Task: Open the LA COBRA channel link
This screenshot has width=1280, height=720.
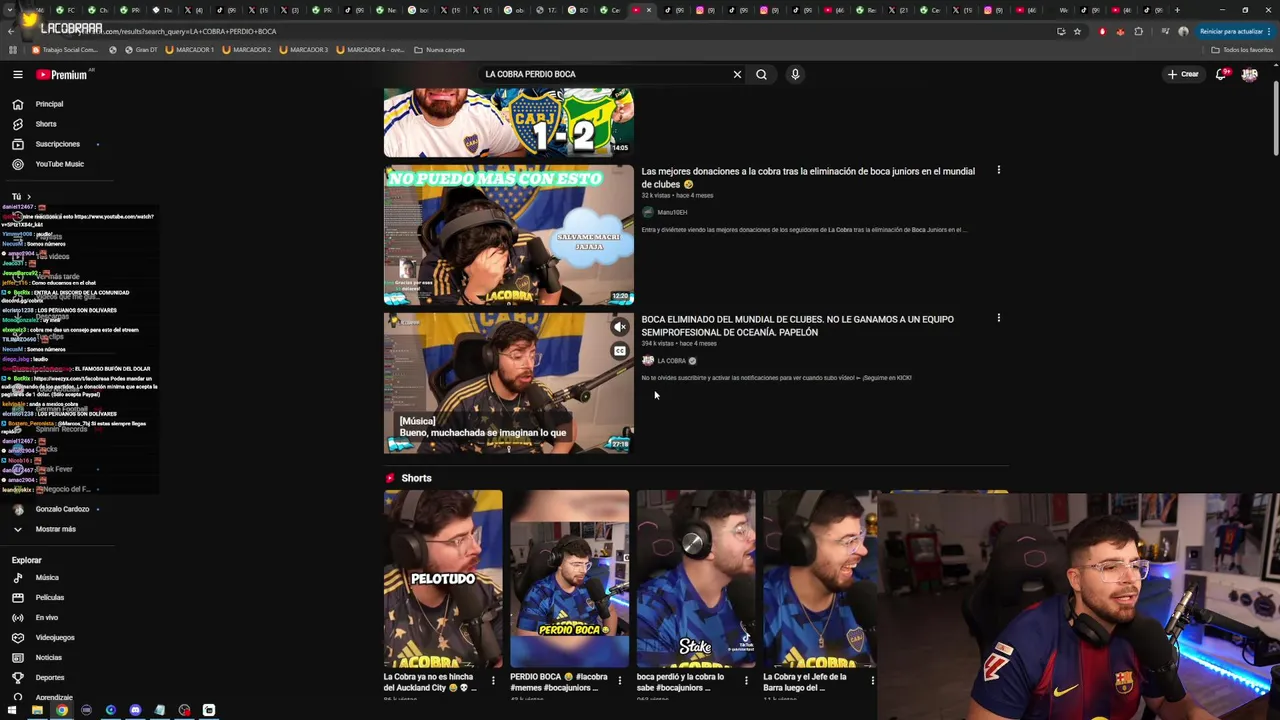Action: (x=671, y=361)
